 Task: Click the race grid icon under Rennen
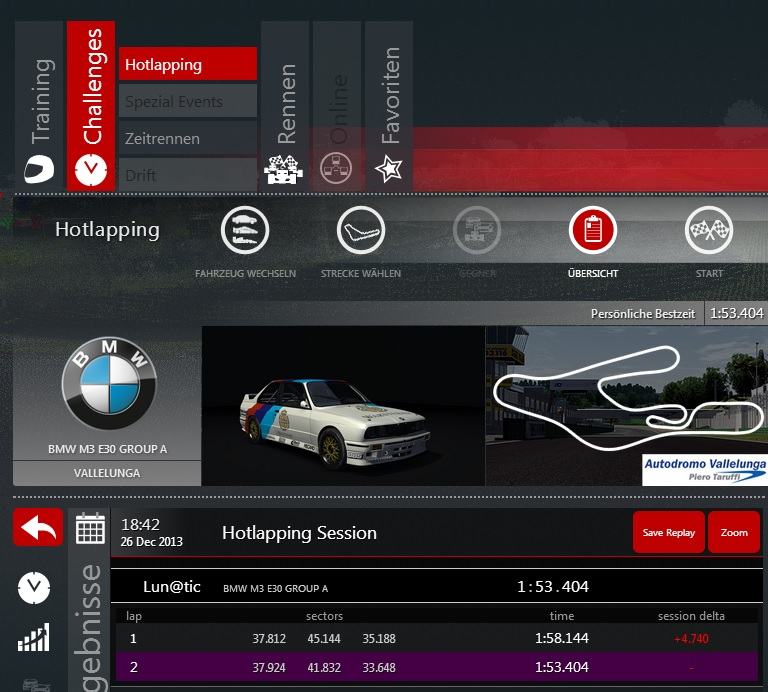[284, 169]
